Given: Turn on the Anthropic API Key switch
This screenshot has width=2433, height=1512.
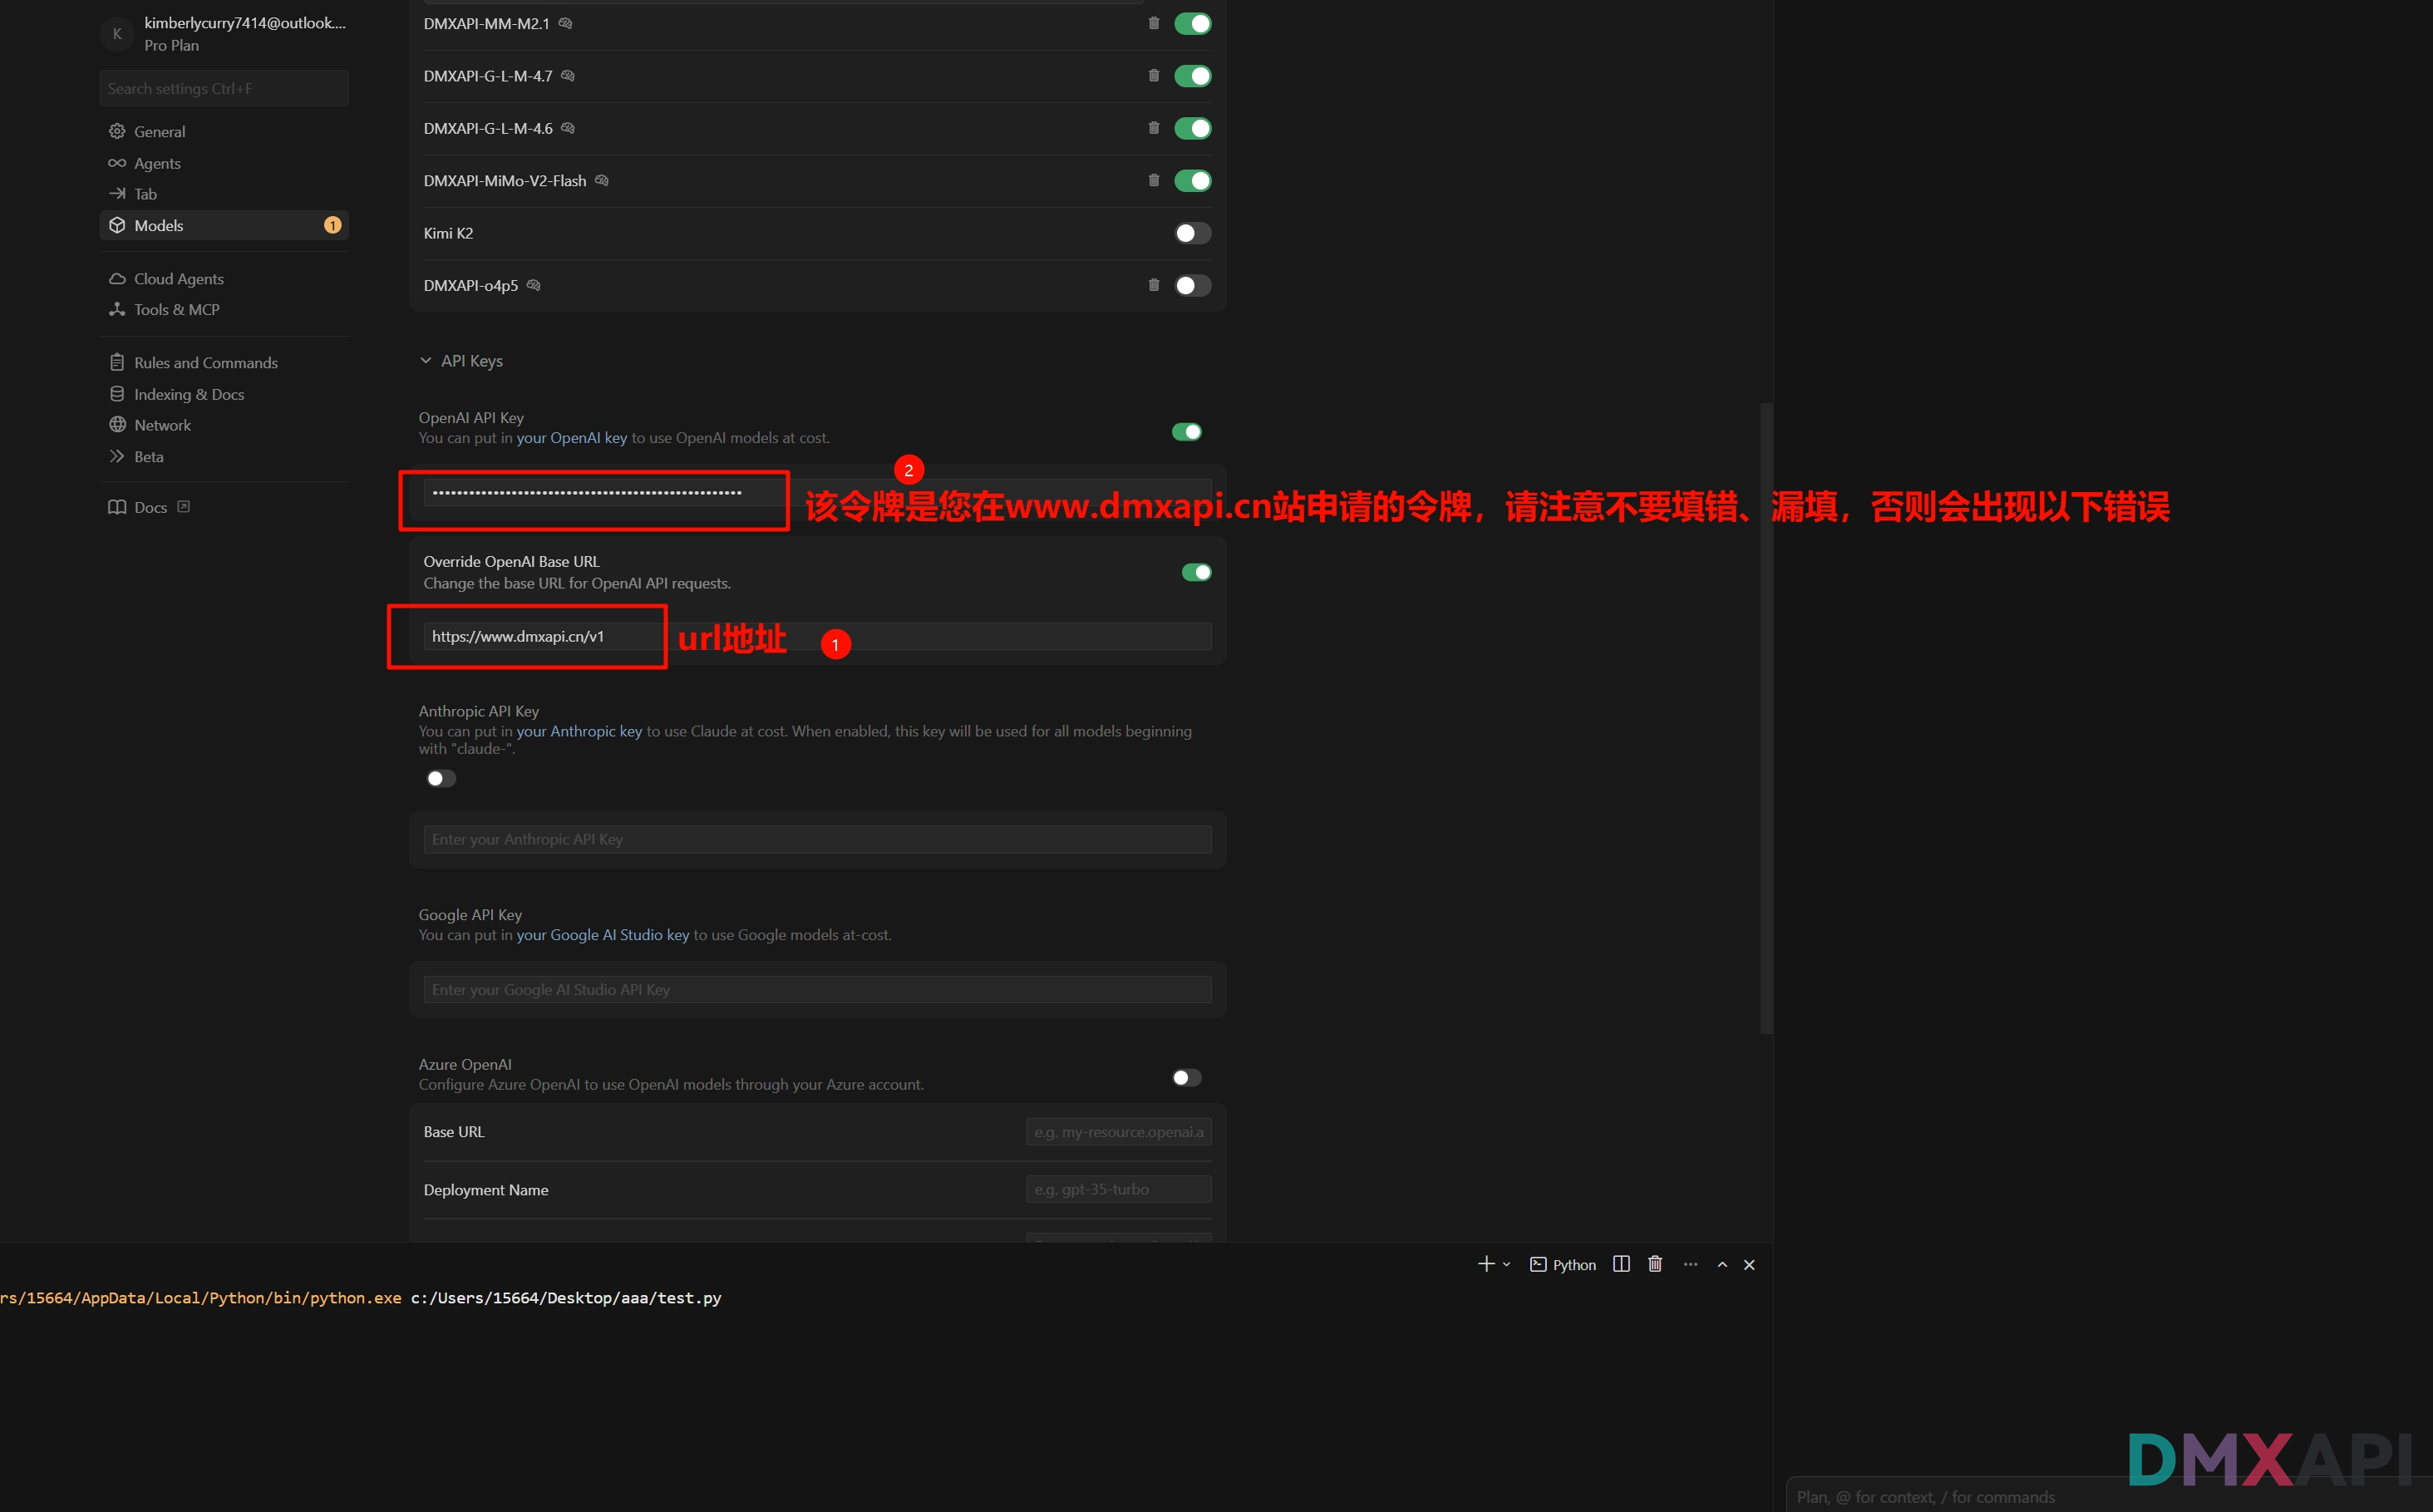Looking at the screenshot, I should [x=441, y=779].
